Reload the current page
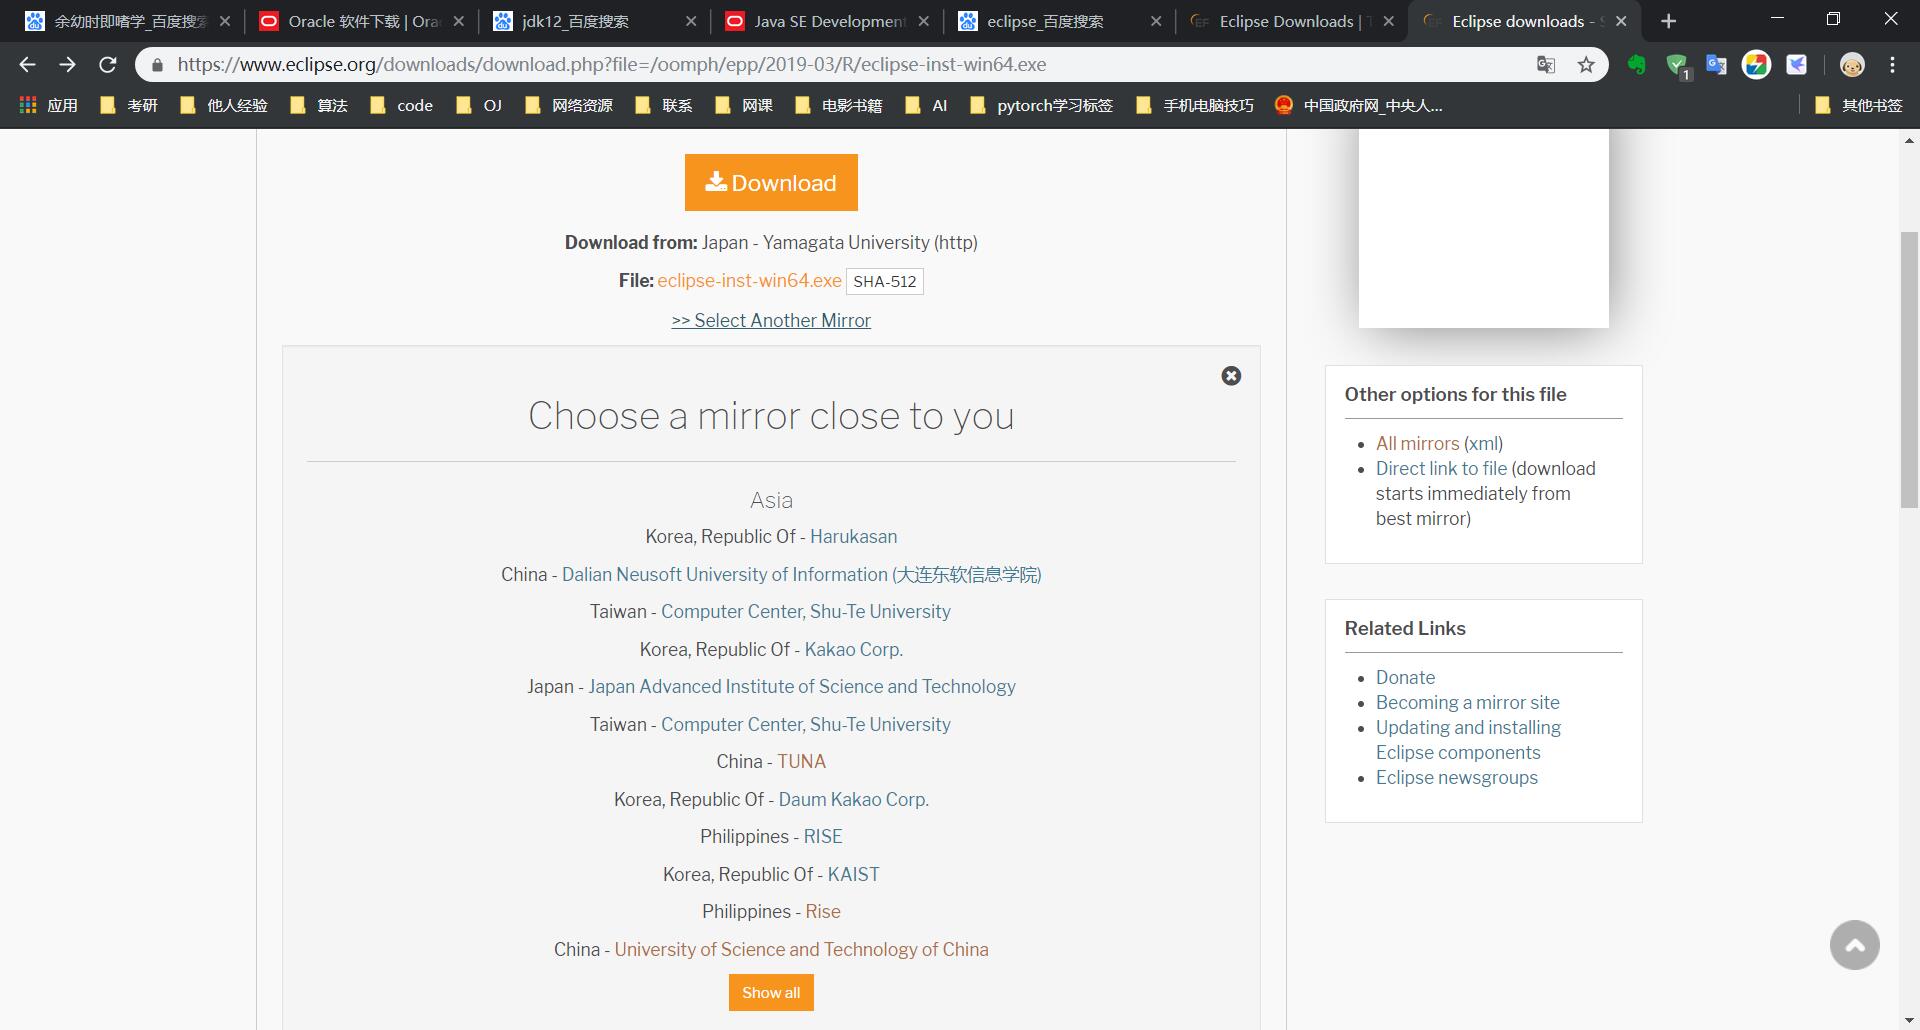 click(107, 64)
